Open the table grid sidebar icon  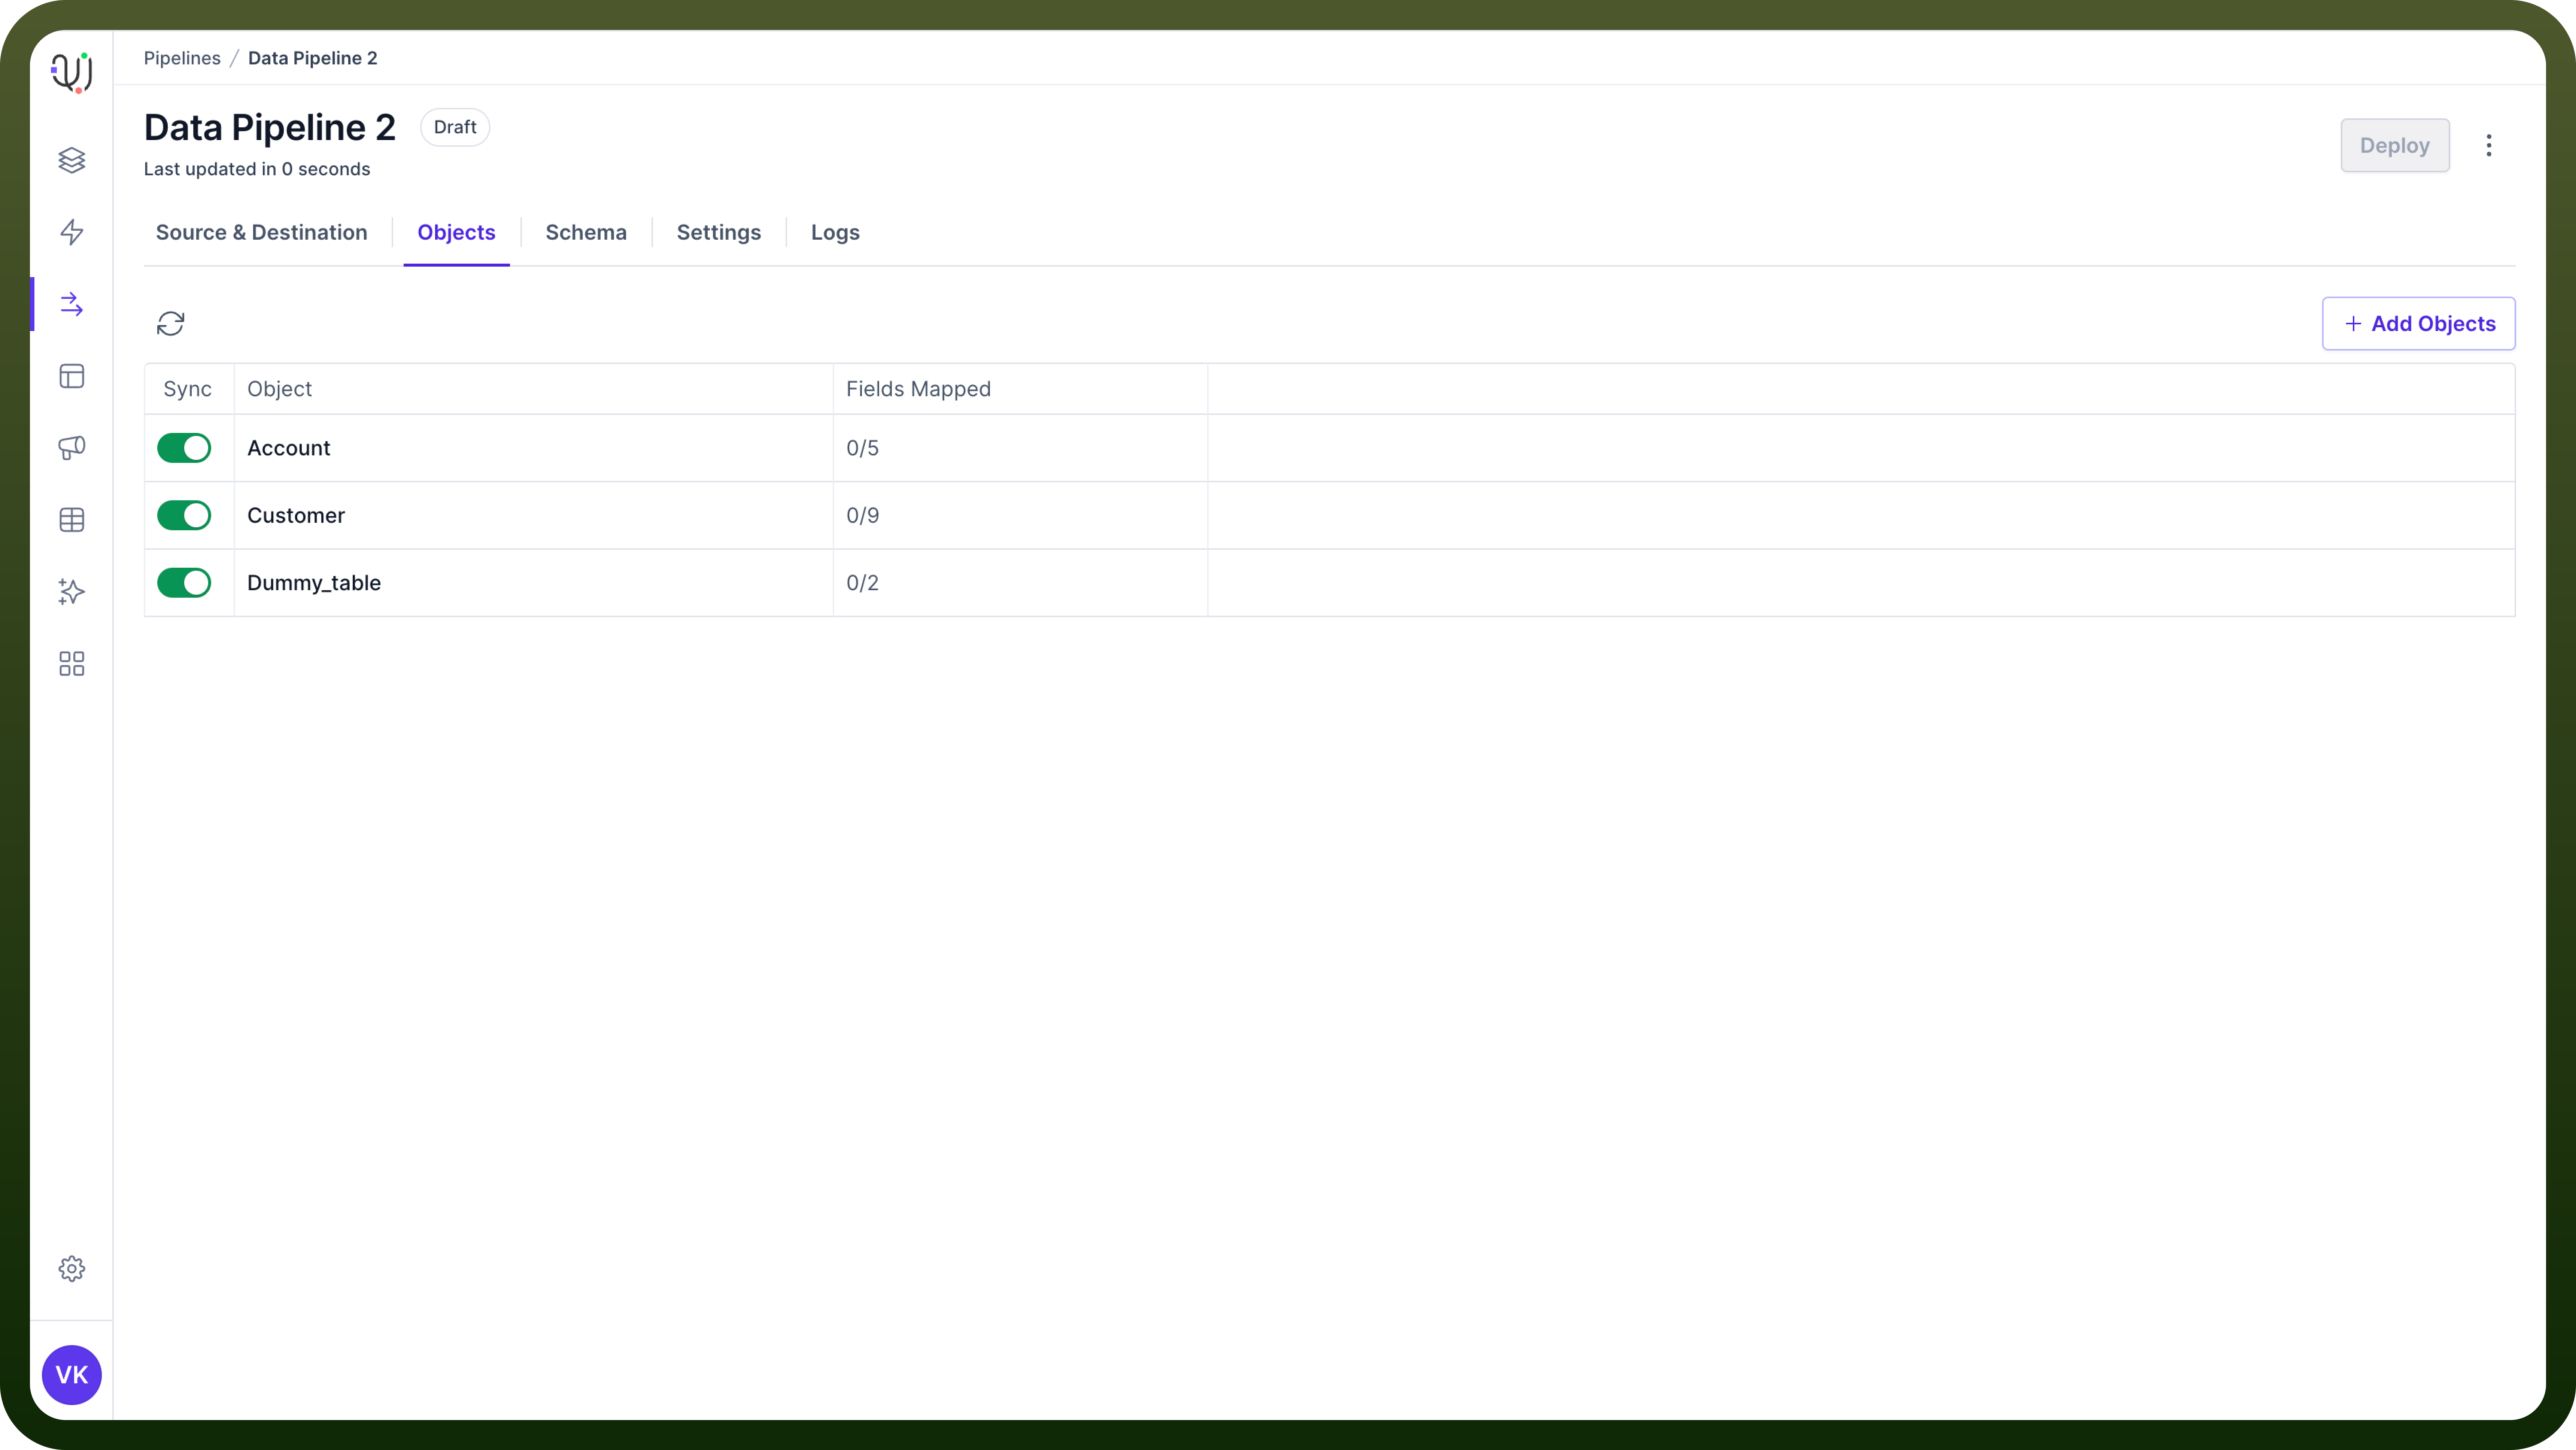[72, 520]
